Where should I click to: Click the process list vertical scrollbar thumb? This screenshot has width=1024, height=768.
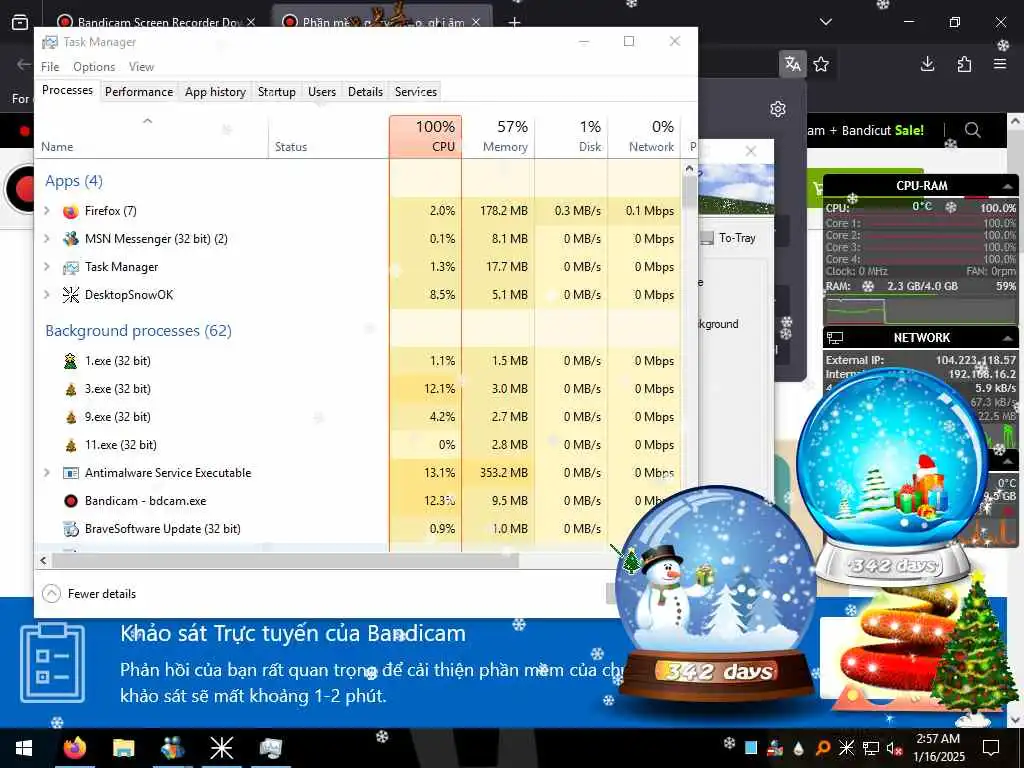(x=689, y=191)
